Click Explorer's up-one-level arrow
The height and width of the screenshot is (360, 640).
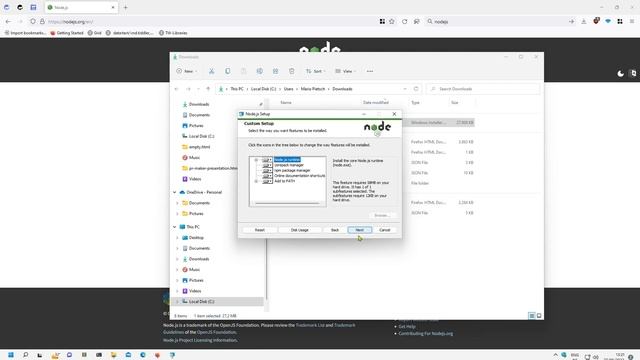click(208, 89)
